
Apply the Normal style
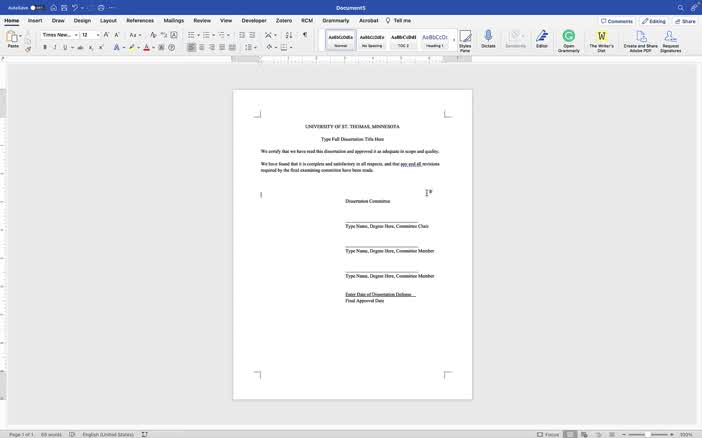click(341, 40)
